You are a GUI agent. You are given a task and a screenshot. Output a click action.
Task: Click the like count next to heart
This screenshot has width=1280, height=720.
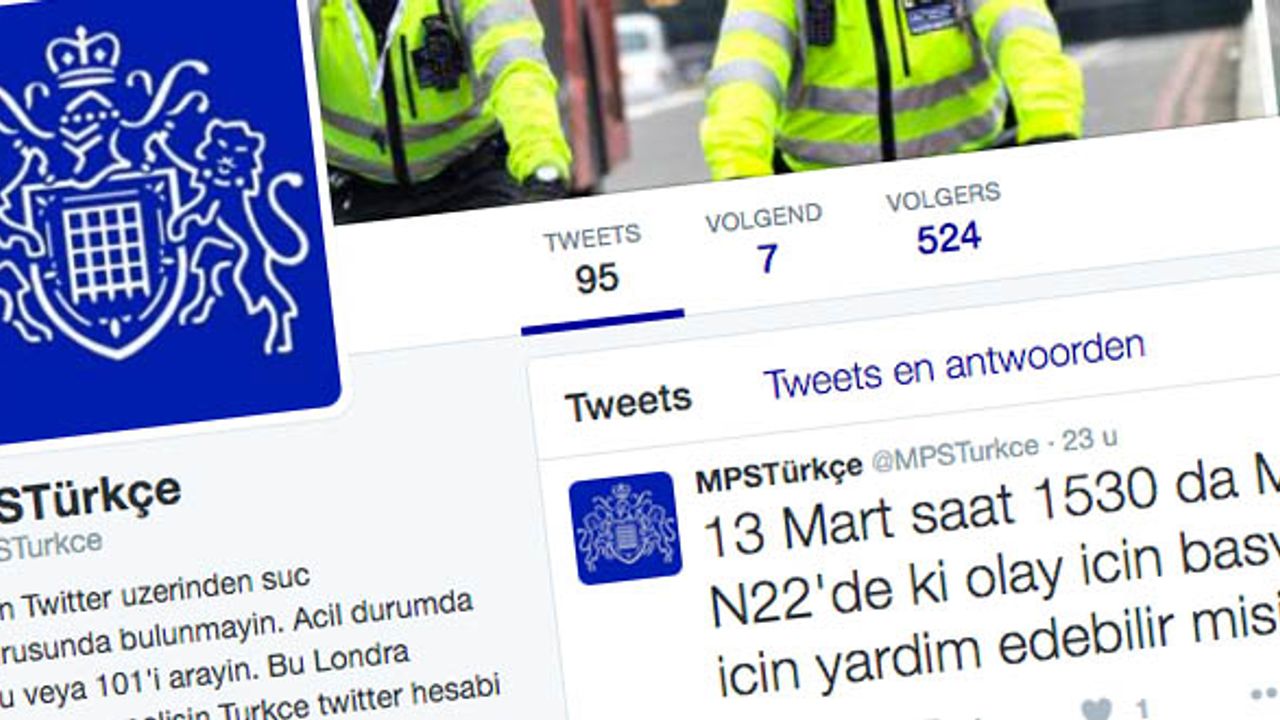(1140, 708)
